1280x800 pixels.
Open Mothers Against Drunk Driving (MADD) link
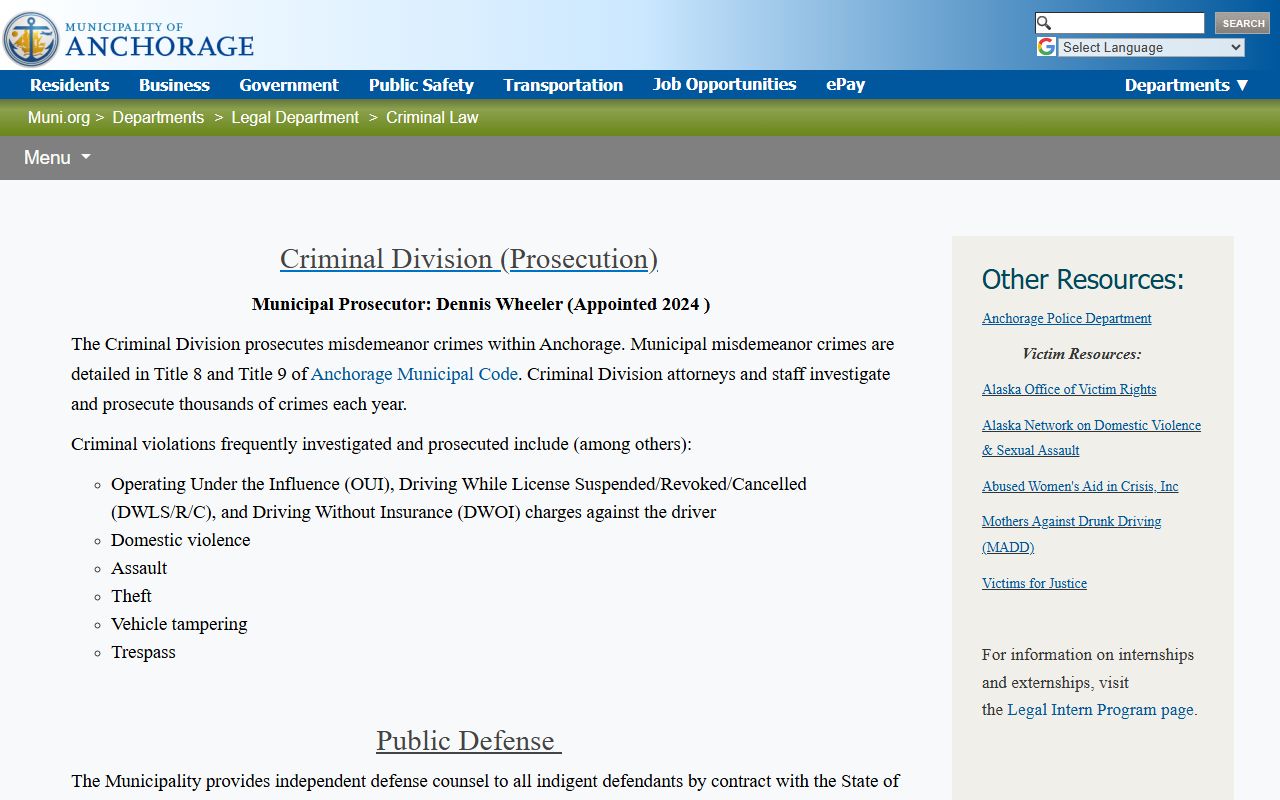coord(1072,534)
